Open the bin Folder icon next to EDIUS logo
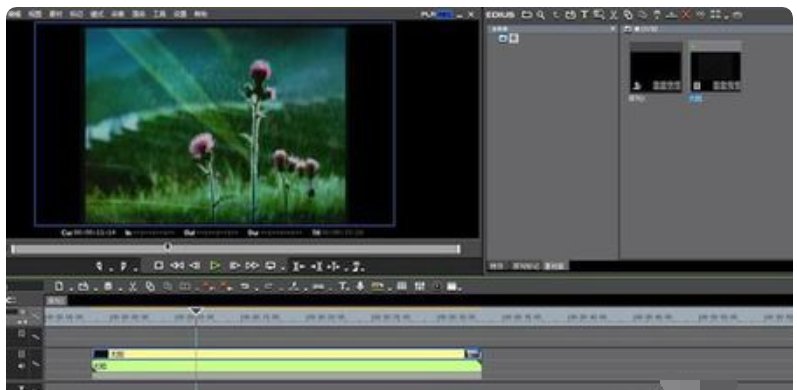 click(x=527, y=15)
